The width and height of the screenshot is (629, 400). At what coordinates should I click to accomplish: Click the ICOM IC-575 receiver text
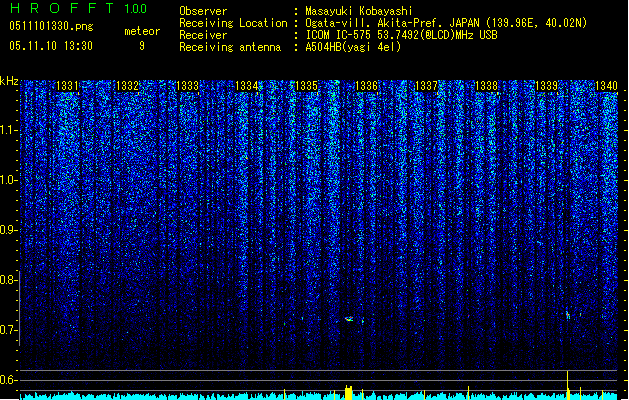pyautogui.click(x=401, y=35)
